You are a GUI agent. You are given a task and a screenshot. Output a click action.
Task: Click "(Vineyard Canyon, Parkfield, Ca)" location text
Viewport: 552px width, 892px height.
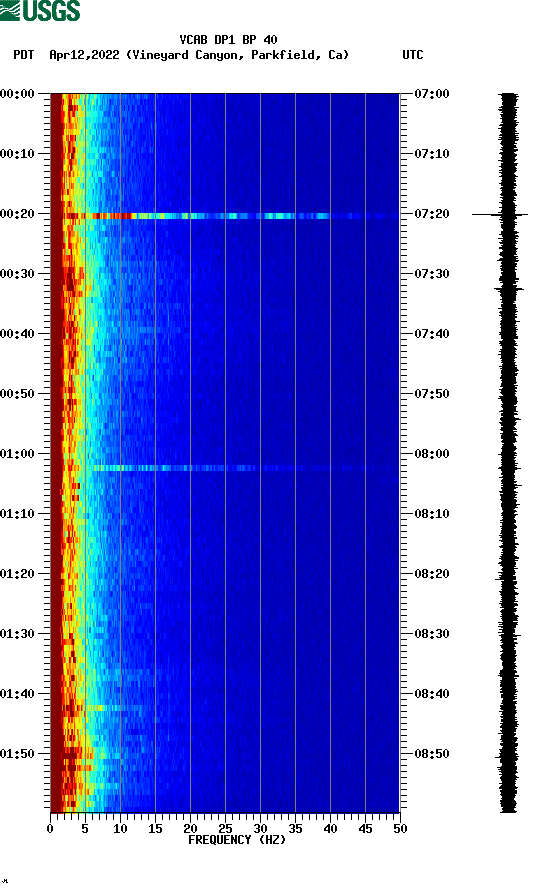[237, 55]
